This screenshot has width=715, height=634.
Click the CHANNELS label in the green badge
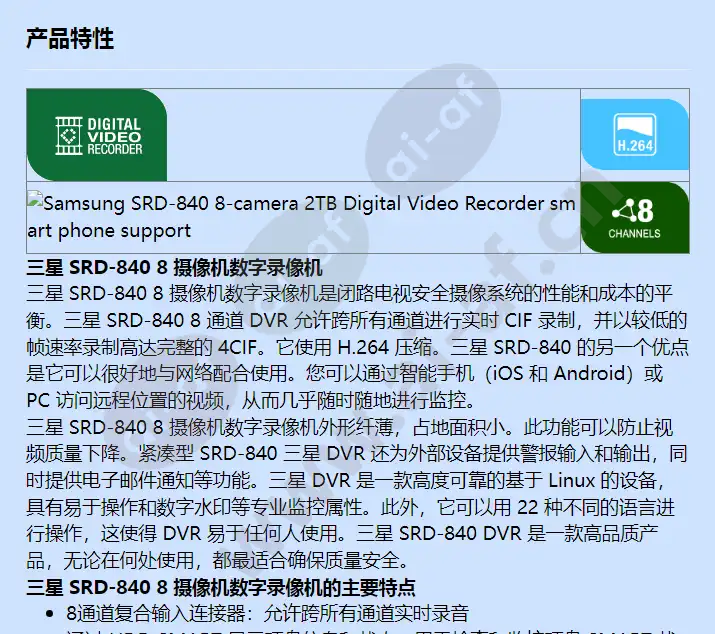point(634,234)
